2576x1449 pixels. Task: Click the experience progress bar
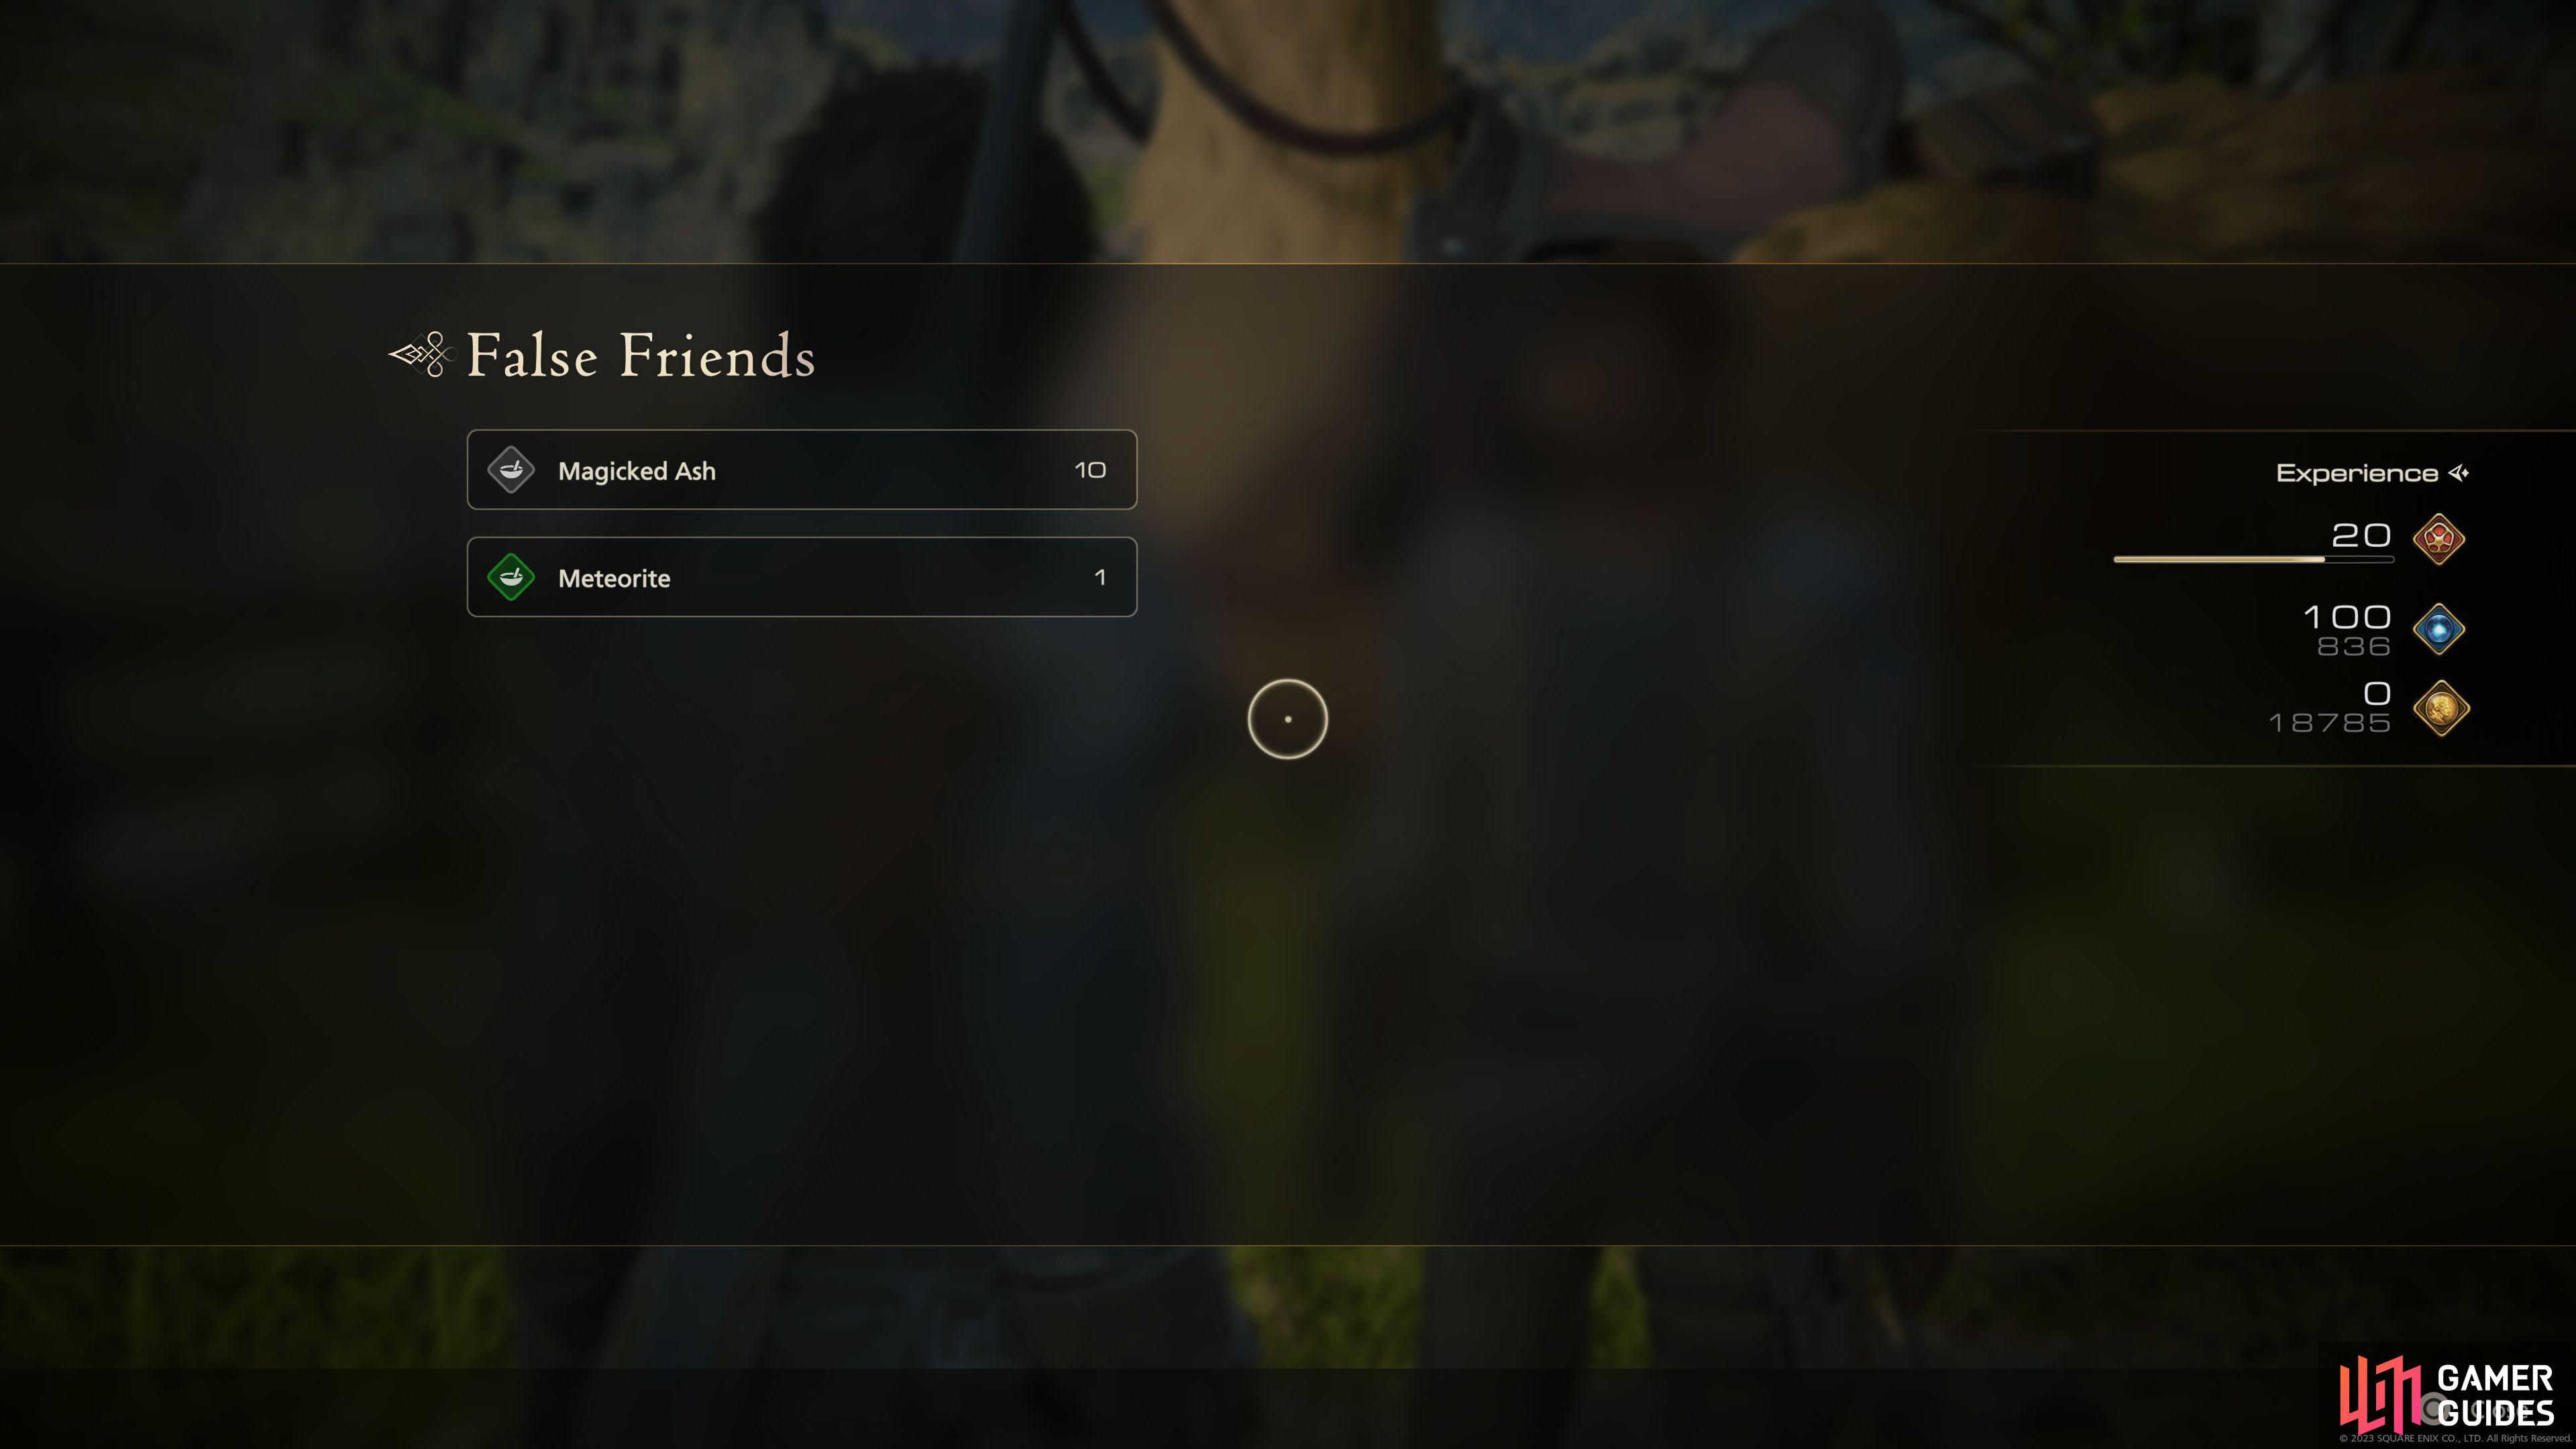[2253, 559]
